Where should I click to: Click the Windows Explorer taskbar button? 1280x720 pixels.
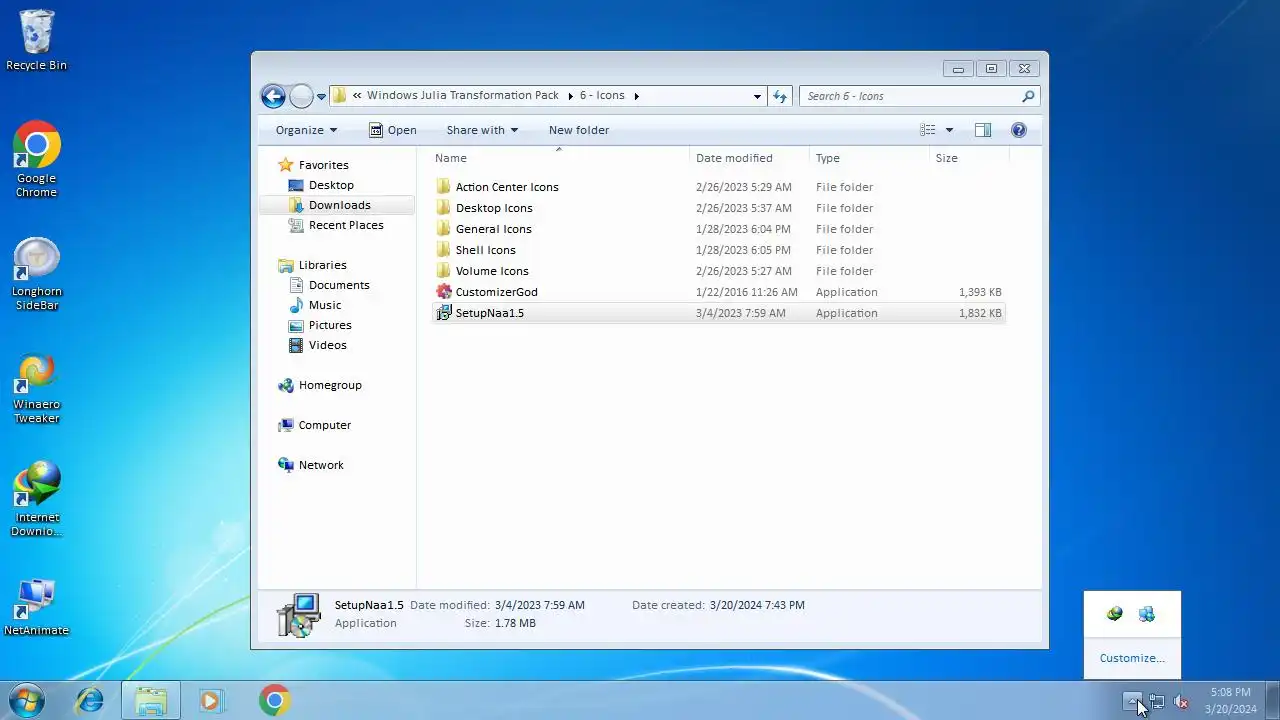click(x=151, y=701)
